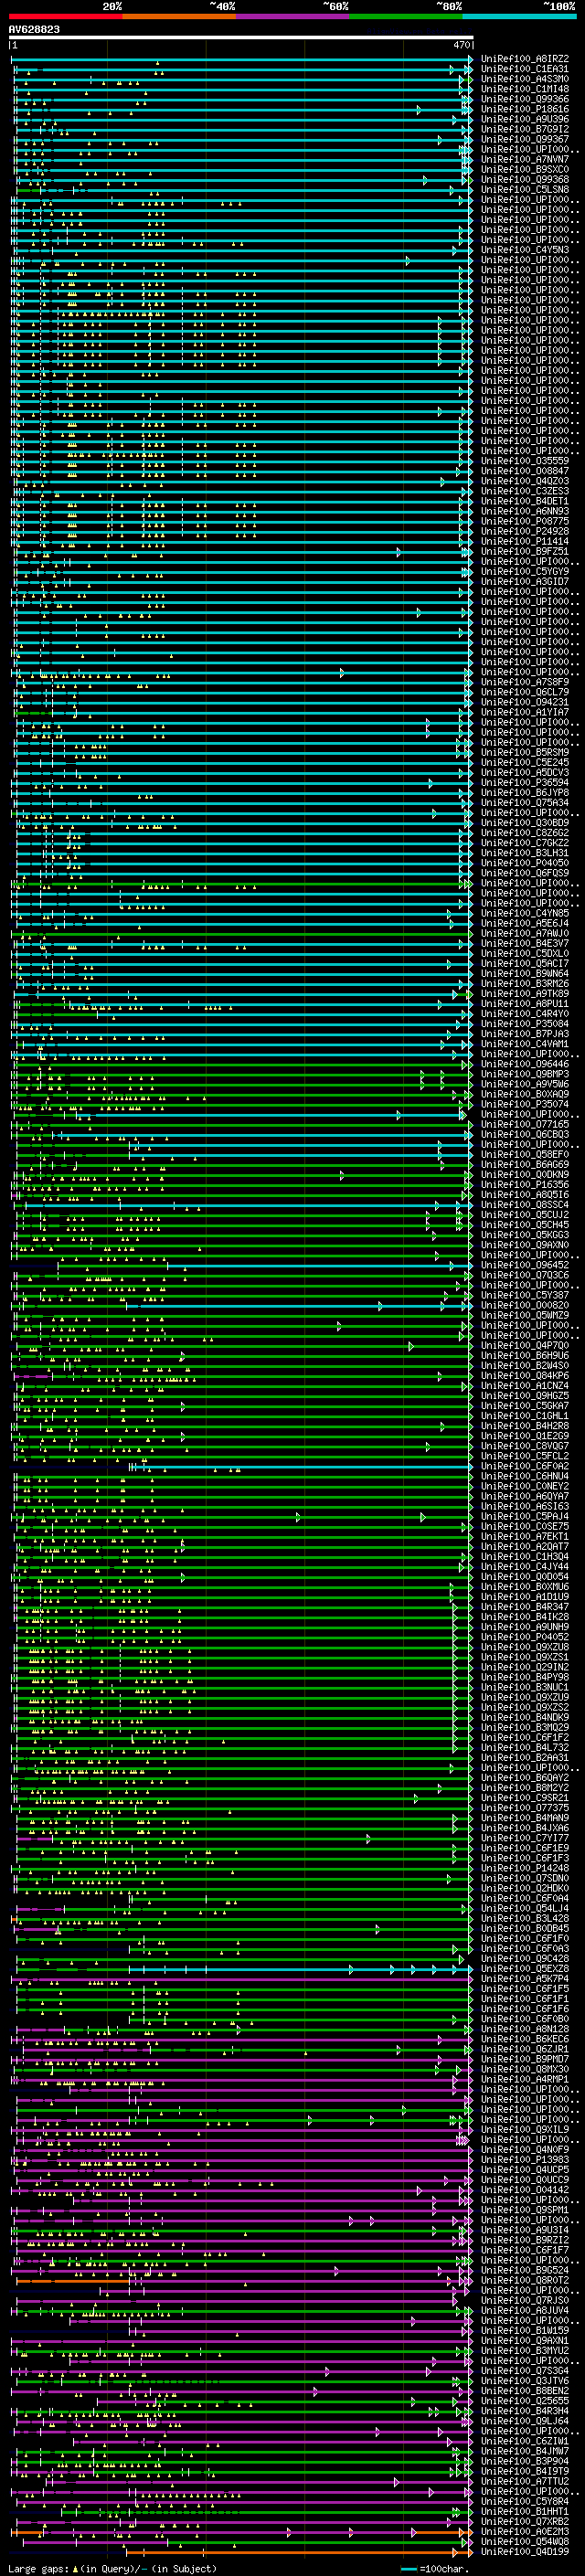The width and height of the screenshot is (585, 2576).
Task: Open hit UniRef100_O35559
Action: point(525,461)
